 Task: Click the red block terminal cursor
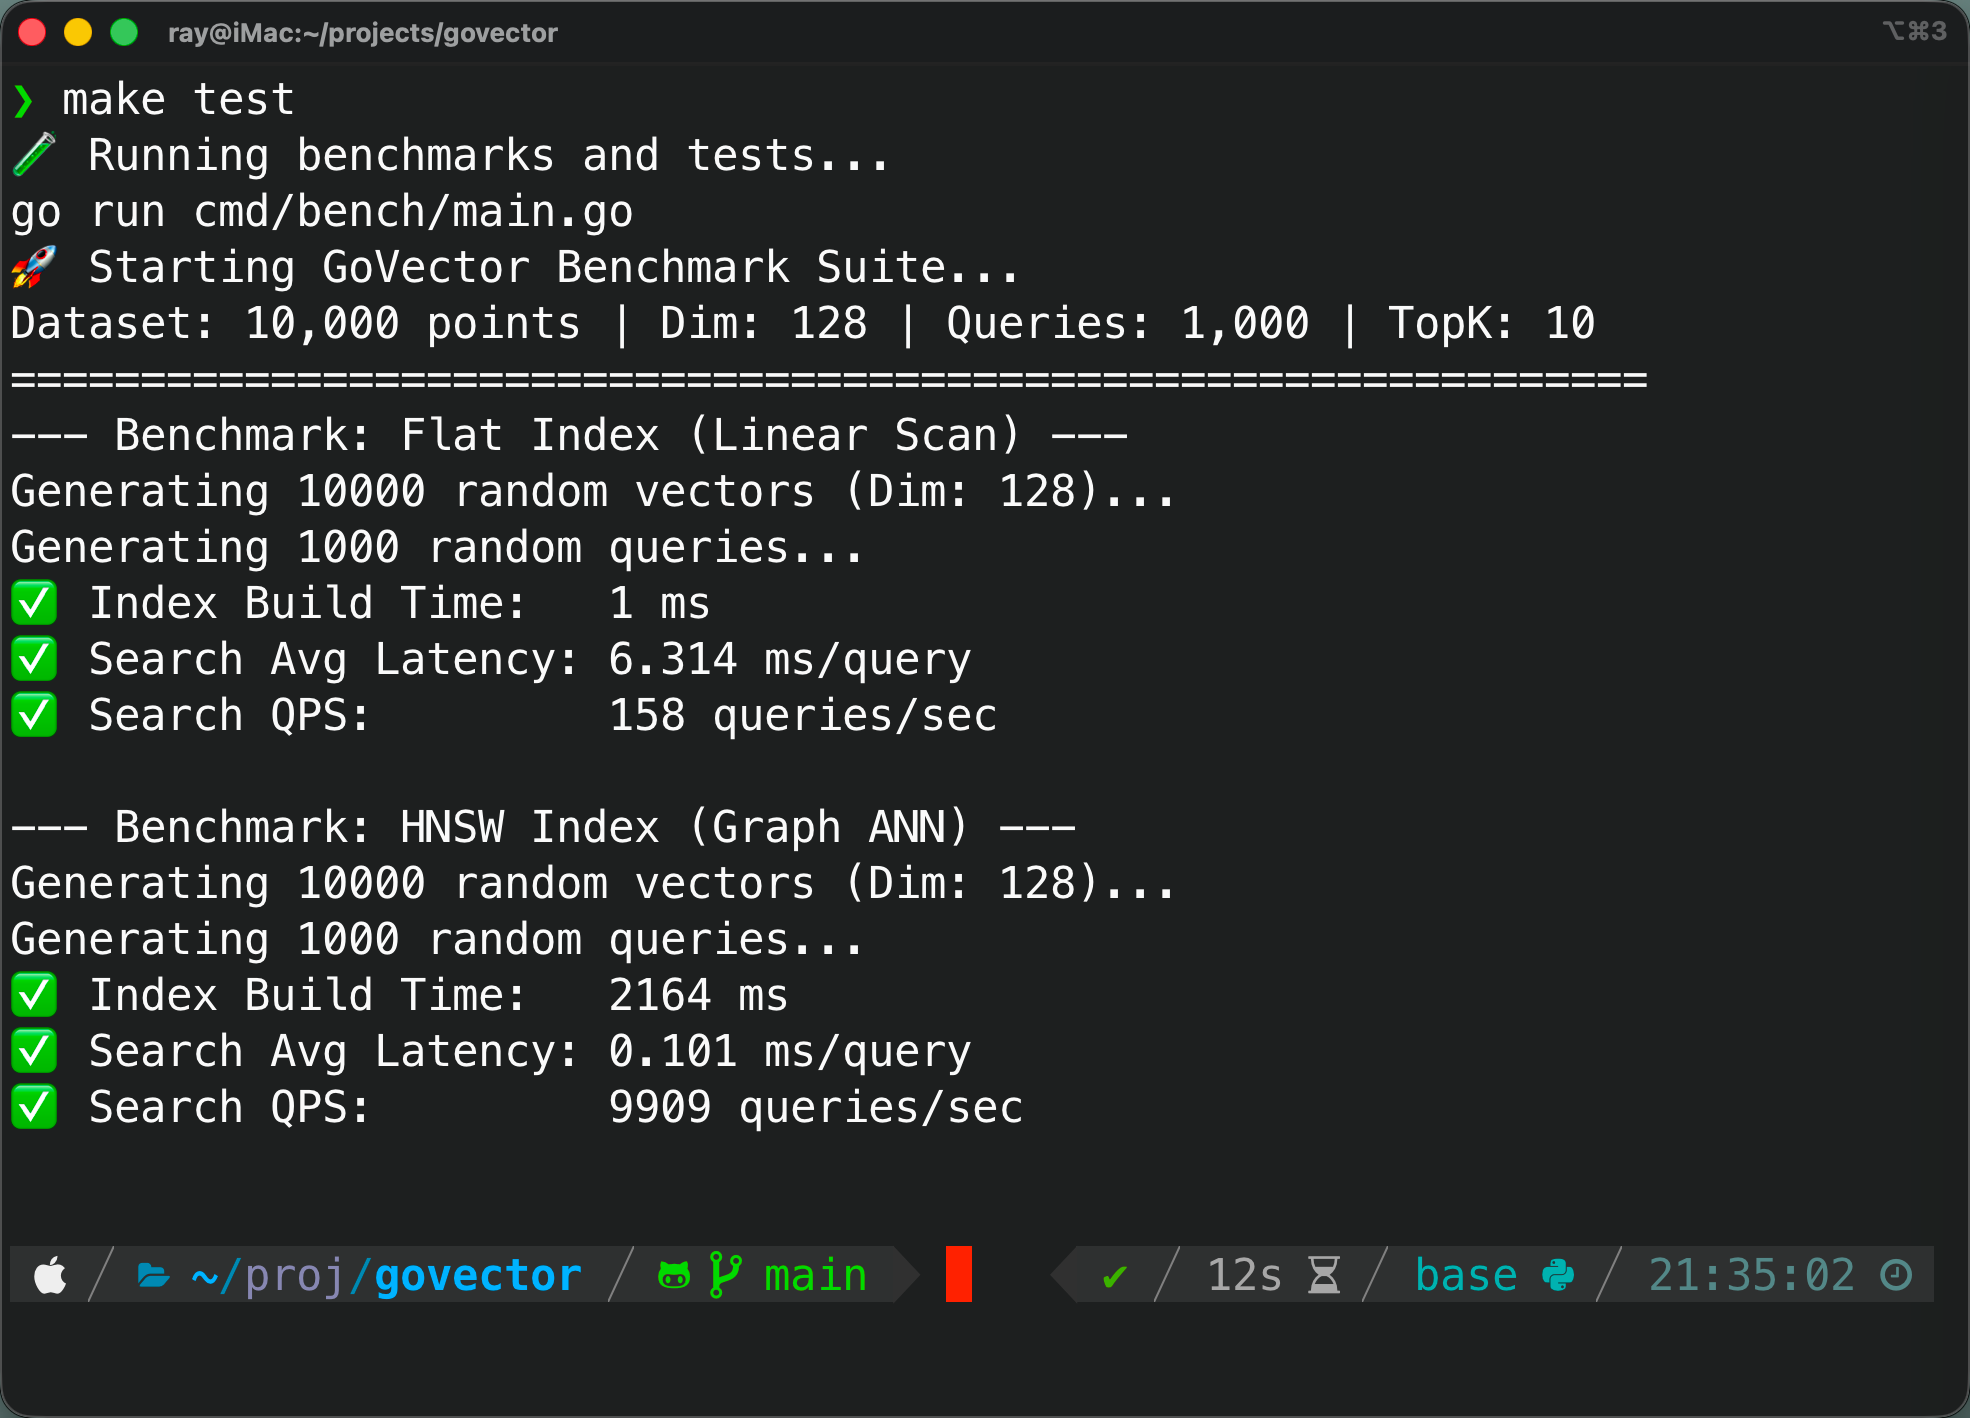(961, 1274)
